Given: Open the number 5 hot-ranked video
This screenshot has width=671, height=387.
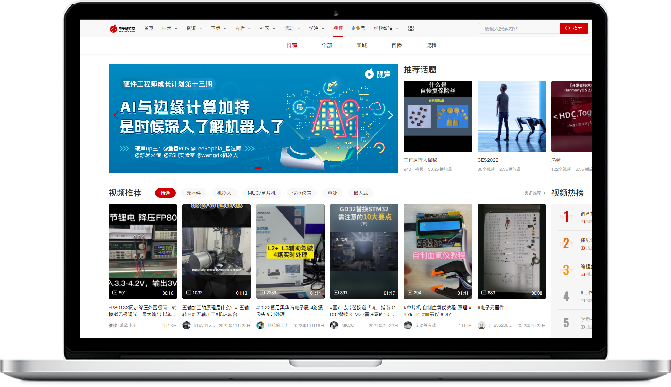Looking at the screenshot, I should click(576, 323).
